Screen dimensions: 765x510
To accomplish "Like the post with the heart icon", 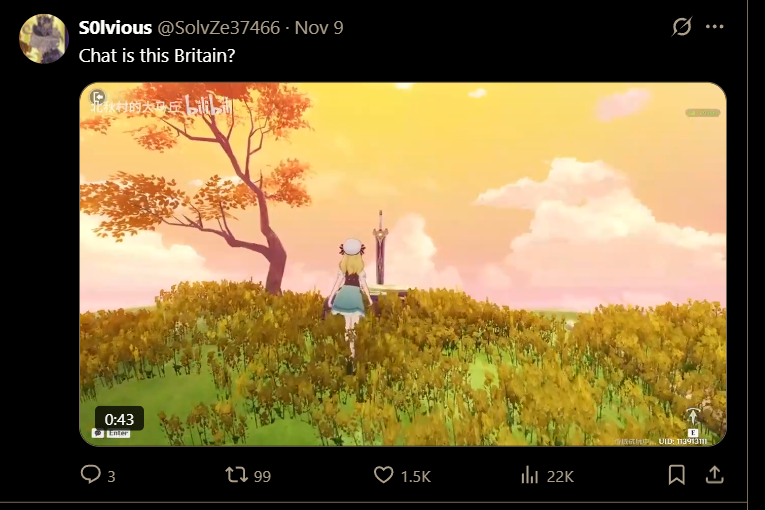I will pyautogui.click(x=383, y=474).
